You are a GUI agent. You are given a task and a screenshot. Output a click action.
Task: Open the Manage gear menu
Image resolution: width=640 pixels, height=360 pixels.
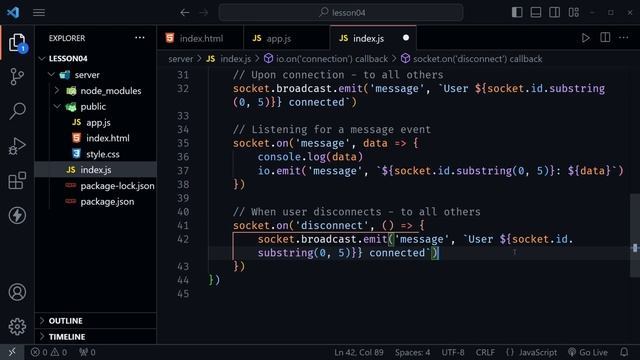pos(17,327)
